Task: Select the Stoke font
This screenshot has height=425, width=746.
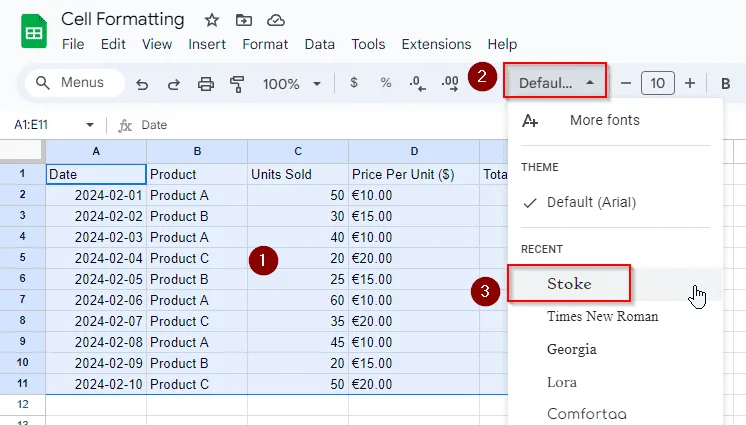Action: point(615,284)
